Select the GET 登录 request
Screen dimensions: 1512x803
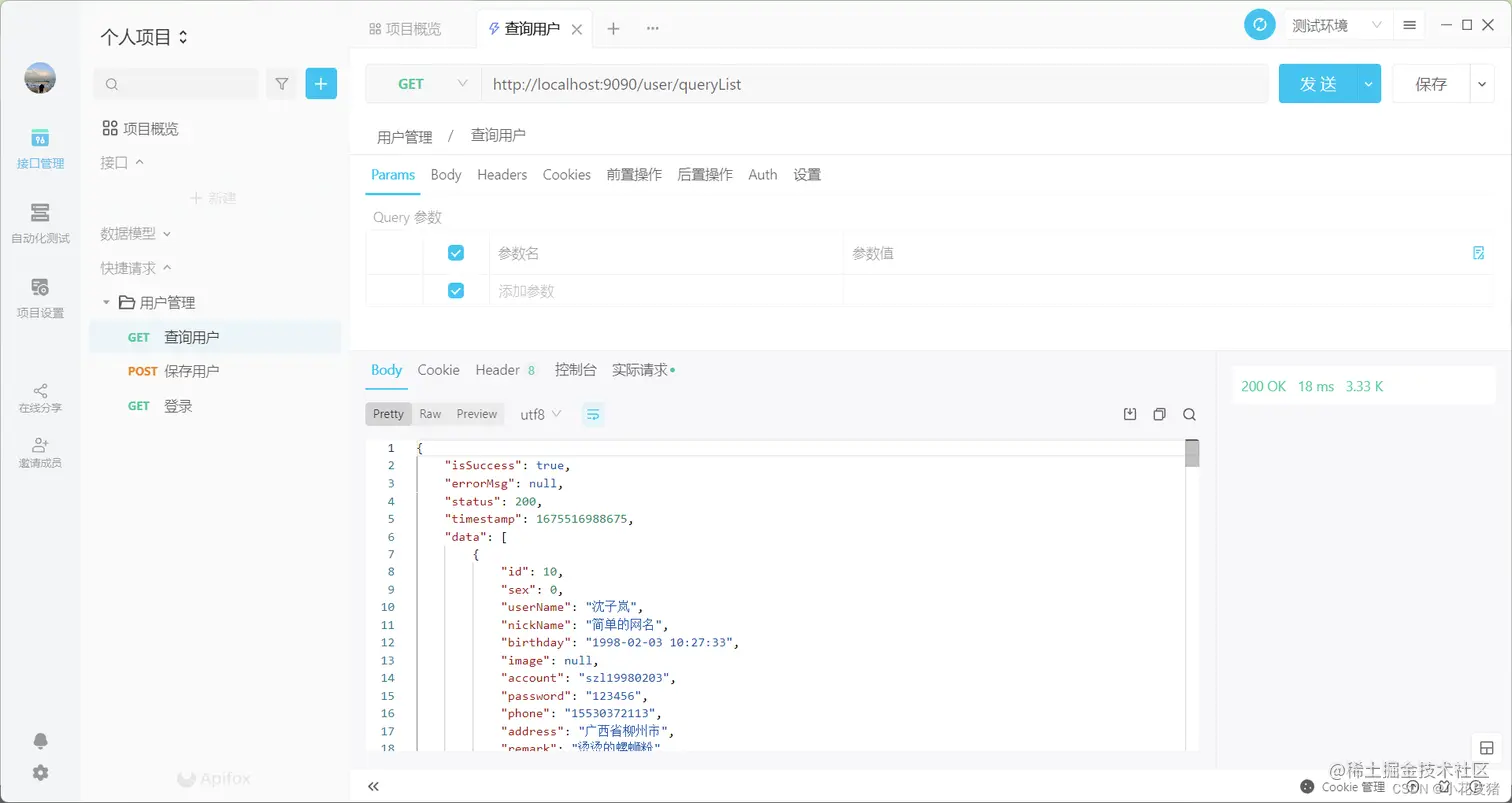coord(215,406)
